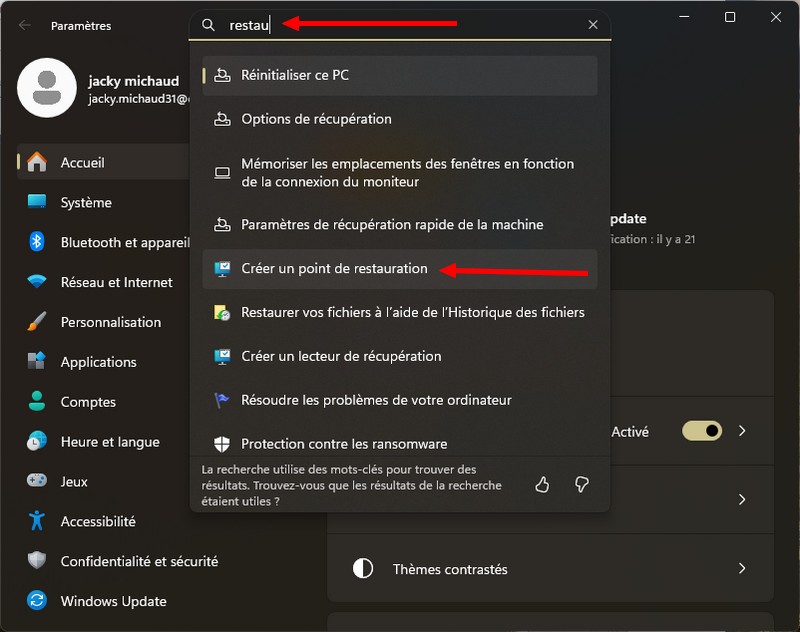800x632 pixels.
Task: Select Réinitialiser ce PC search result
Action: pos(295,75)
